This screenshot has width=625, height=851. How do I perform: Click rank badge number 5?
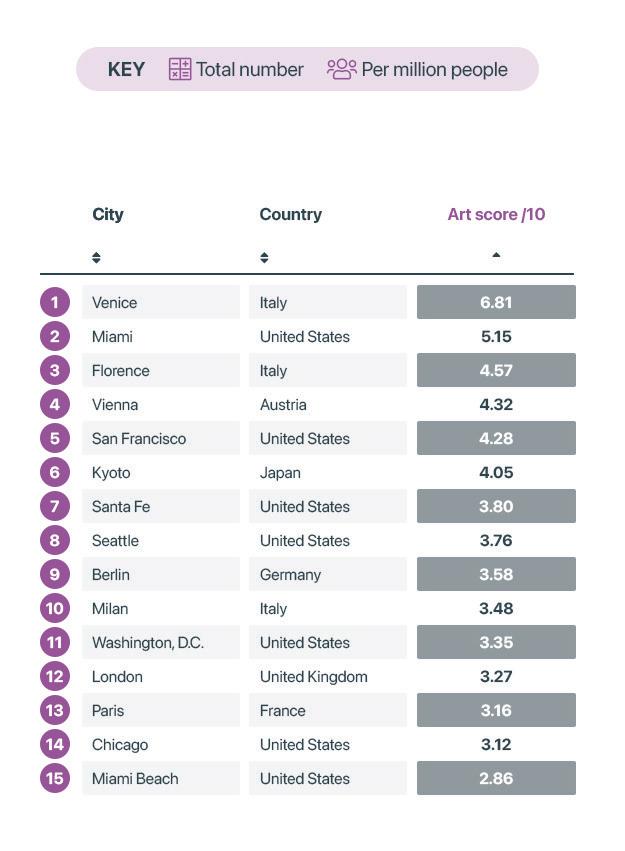tap(55, 438)
